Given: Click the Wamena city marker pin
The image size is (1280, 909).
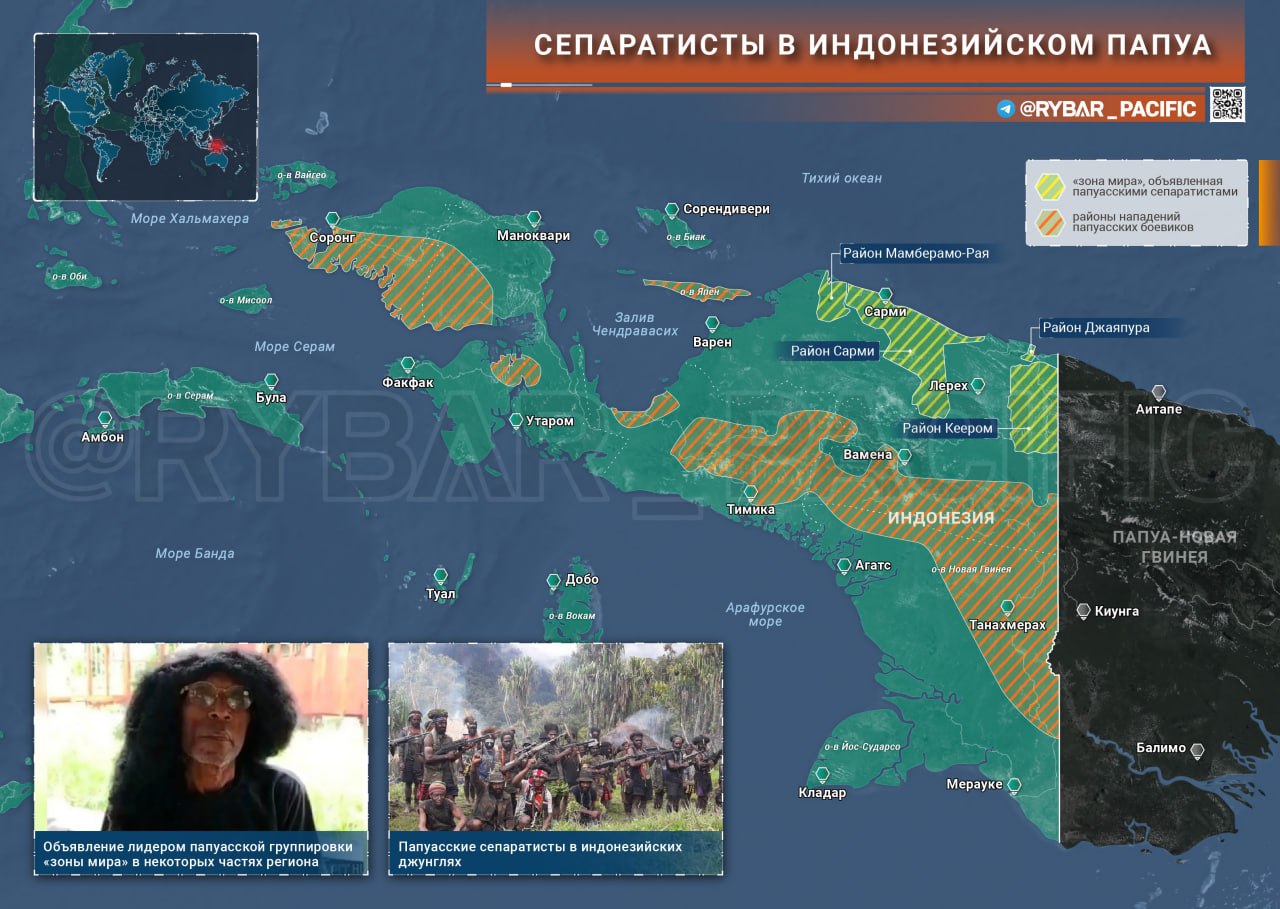Looking at the screenshot, I should coord(904,456).
